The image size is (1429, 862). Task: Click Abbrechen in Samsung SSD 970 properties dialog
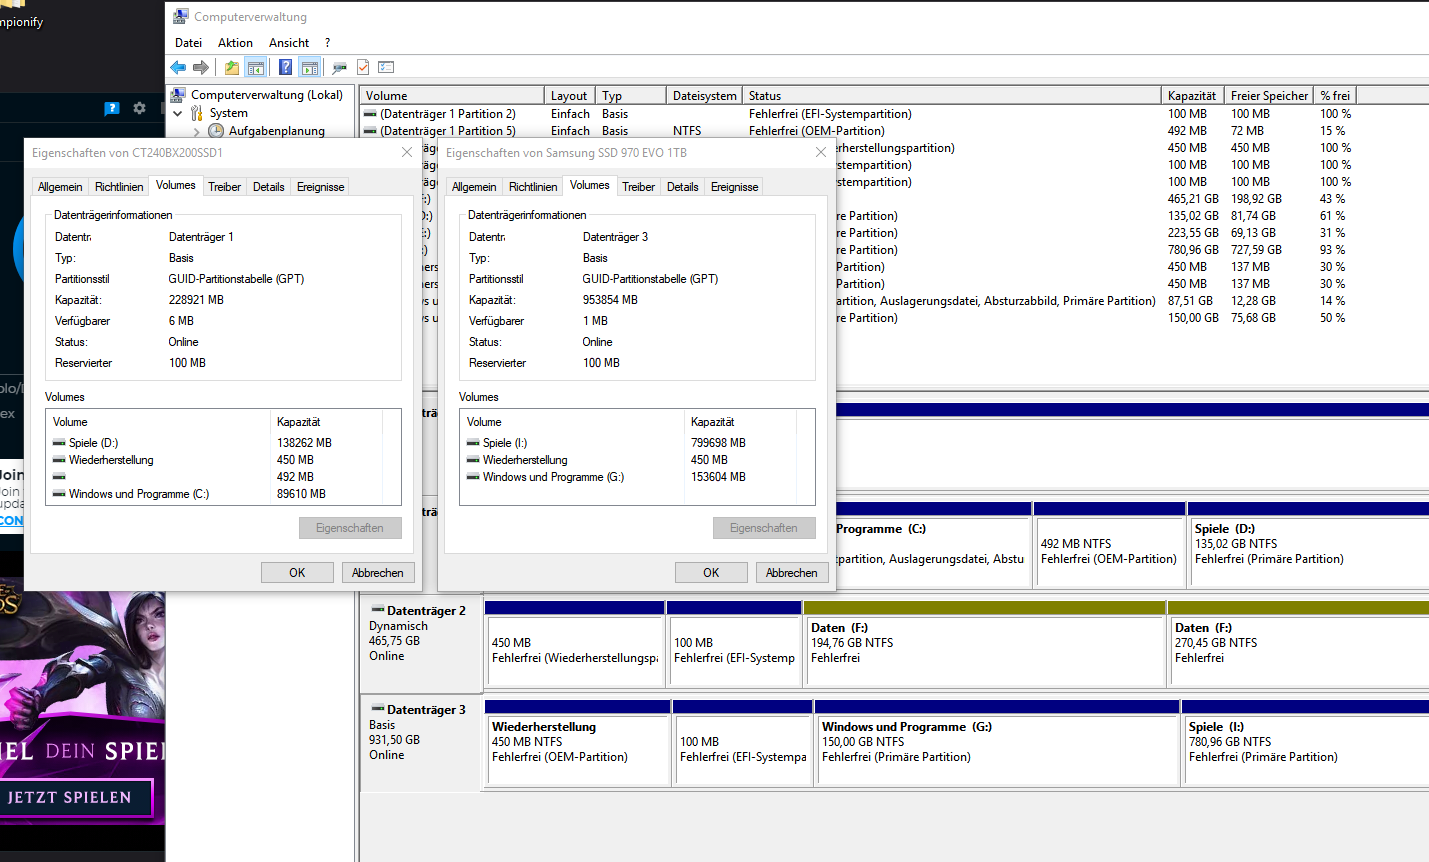click(x=791, y=572)
